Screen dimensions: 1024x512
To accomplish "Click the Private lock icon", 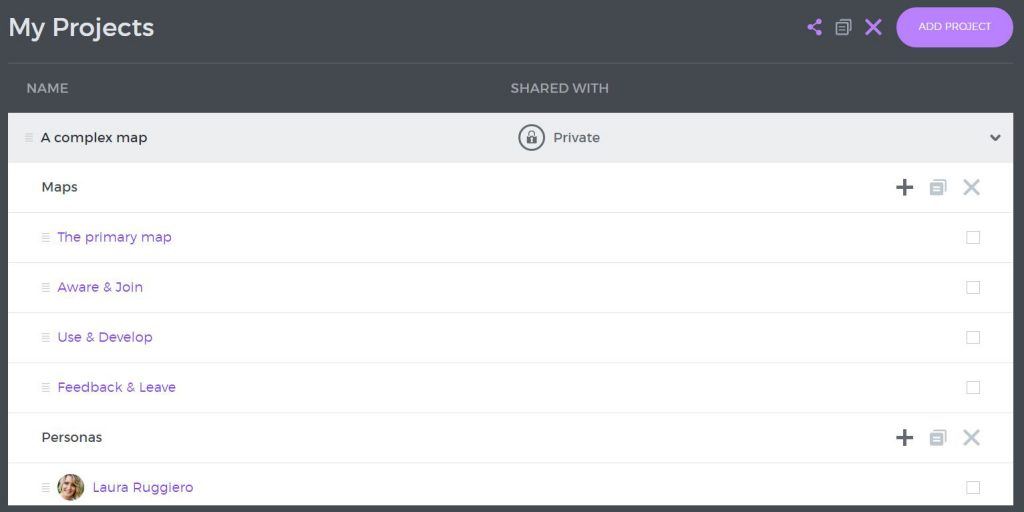I will coord(532,138).
